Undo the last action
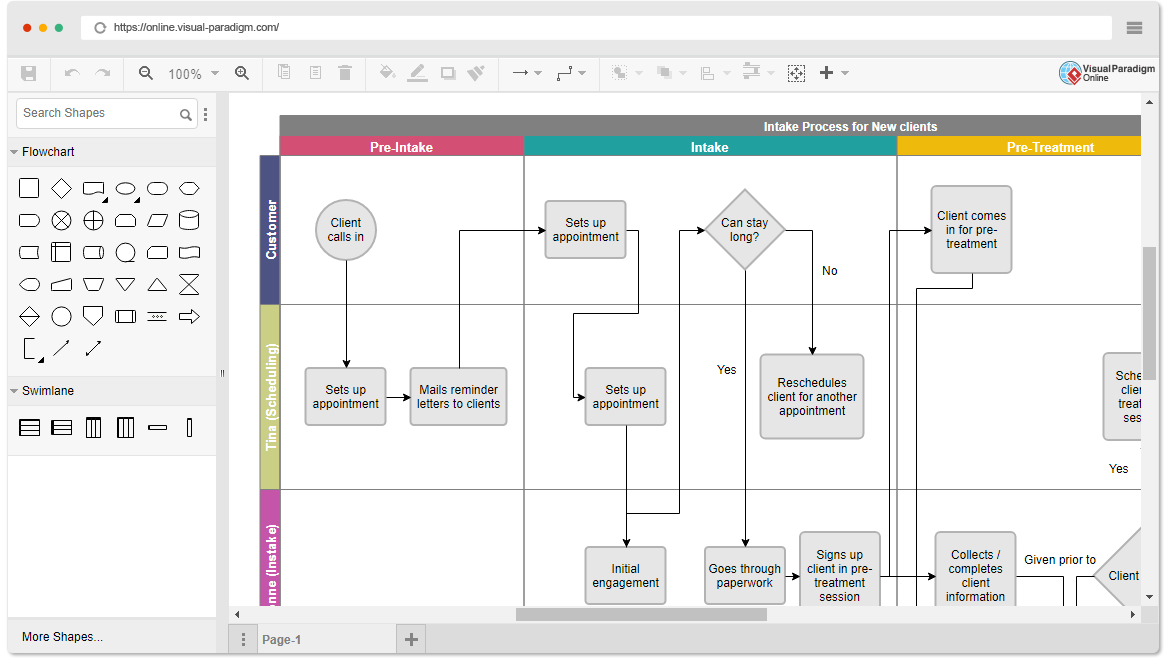The image size is (1170, 665). [x=72, y=73]
